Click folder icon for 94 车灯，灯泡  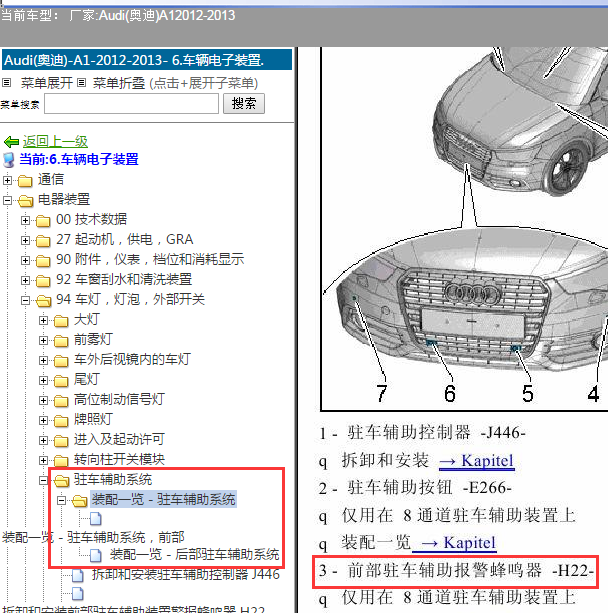coord(43,301)
